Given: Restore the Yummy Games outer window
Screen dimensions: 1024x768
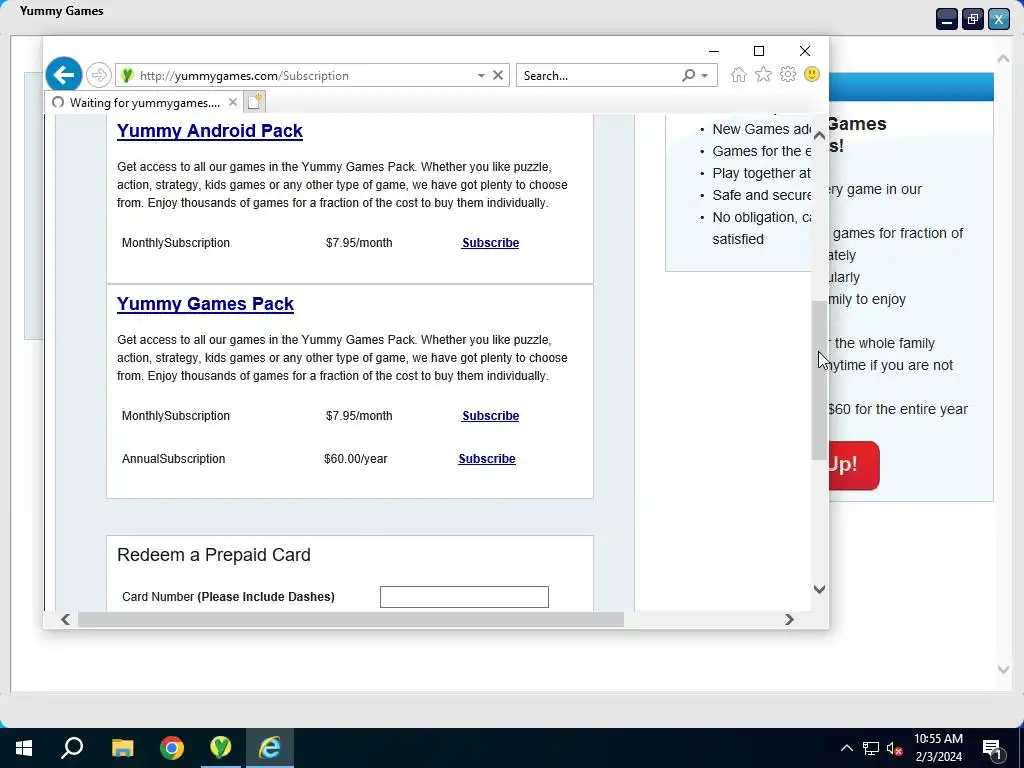Looking at the screenshot, I should [x=972, y=19].
